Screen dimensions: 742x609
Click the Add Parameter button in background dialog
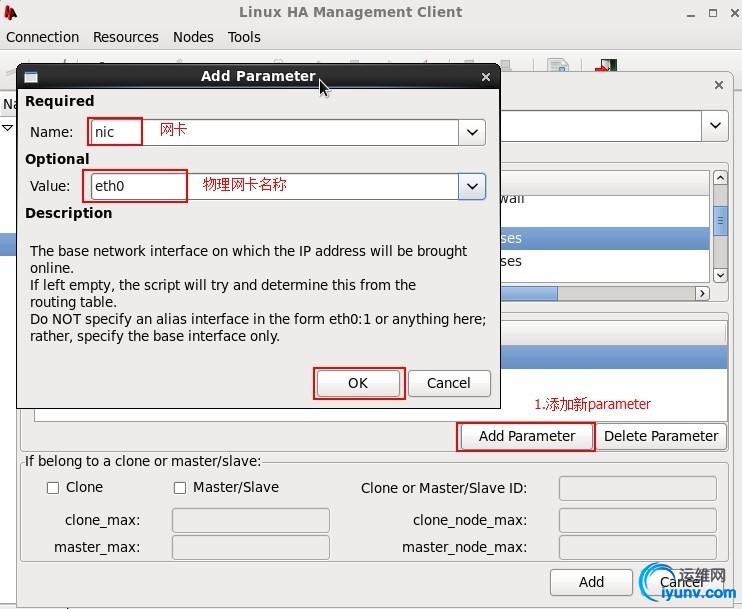click(527, 436)
